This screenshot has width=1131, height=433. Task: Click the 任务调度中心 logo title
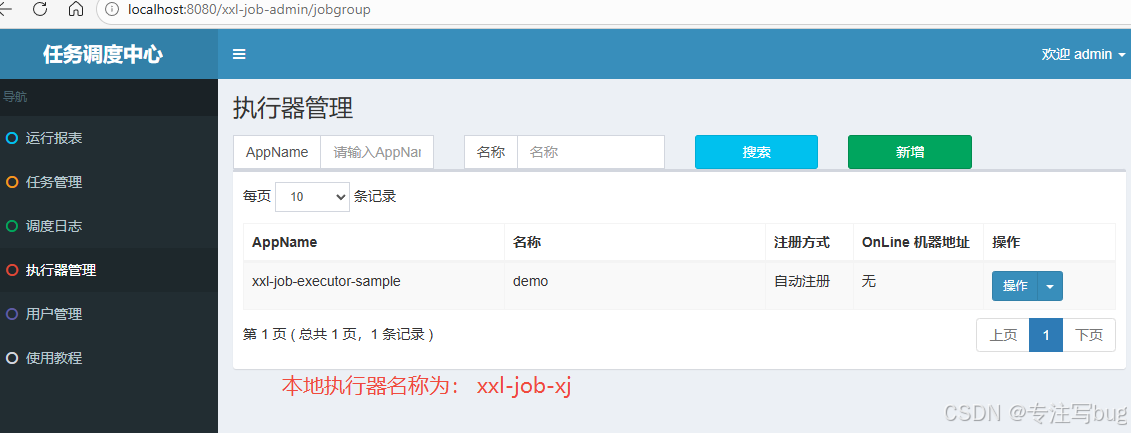click(x=103, y=55)
